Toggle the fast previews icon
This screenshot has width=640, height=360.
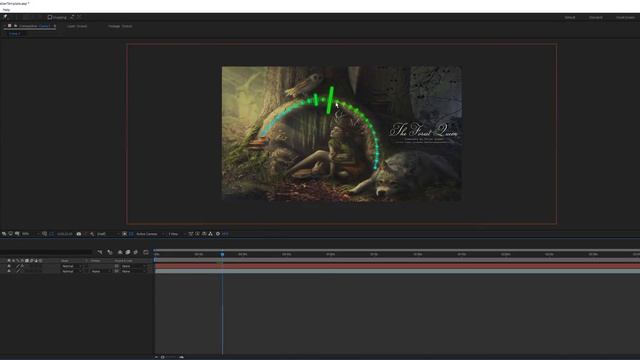(x=198, y=234)
